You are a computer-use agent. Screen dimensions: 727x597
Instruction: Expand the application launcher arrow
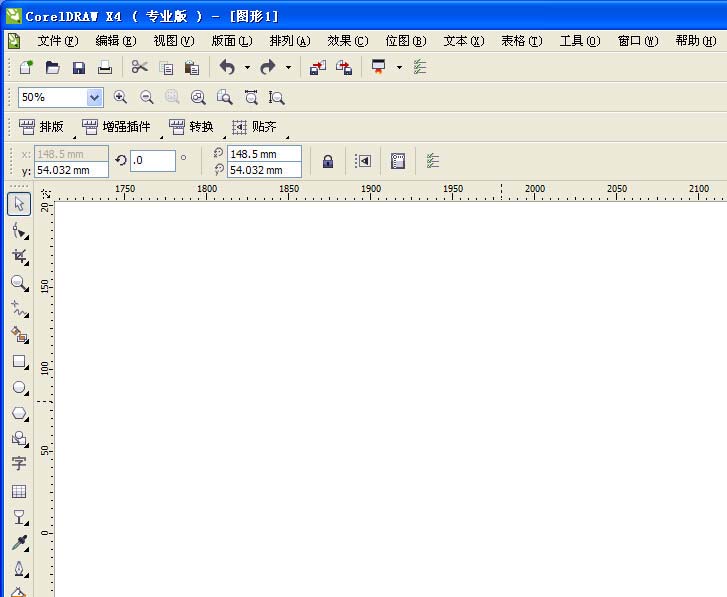399,68
